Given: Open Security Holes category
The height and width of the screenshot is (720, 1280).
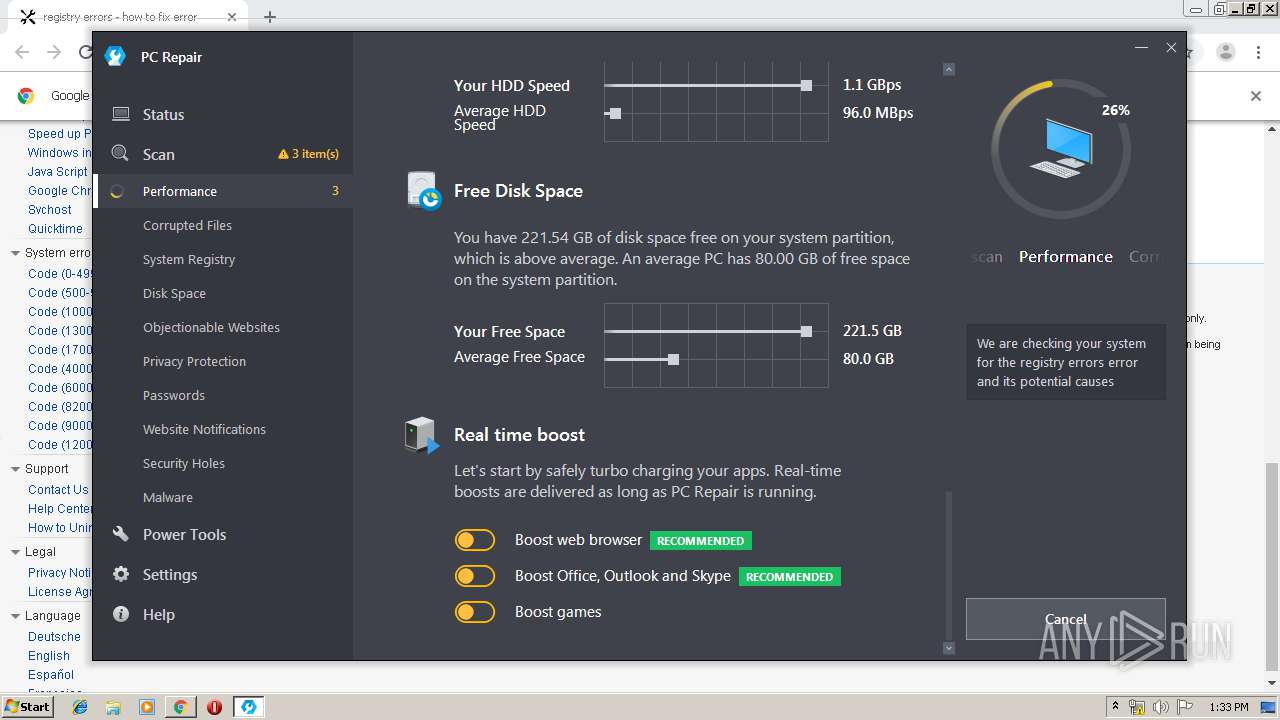Looking at the screenshot, I should coord(184,463).
